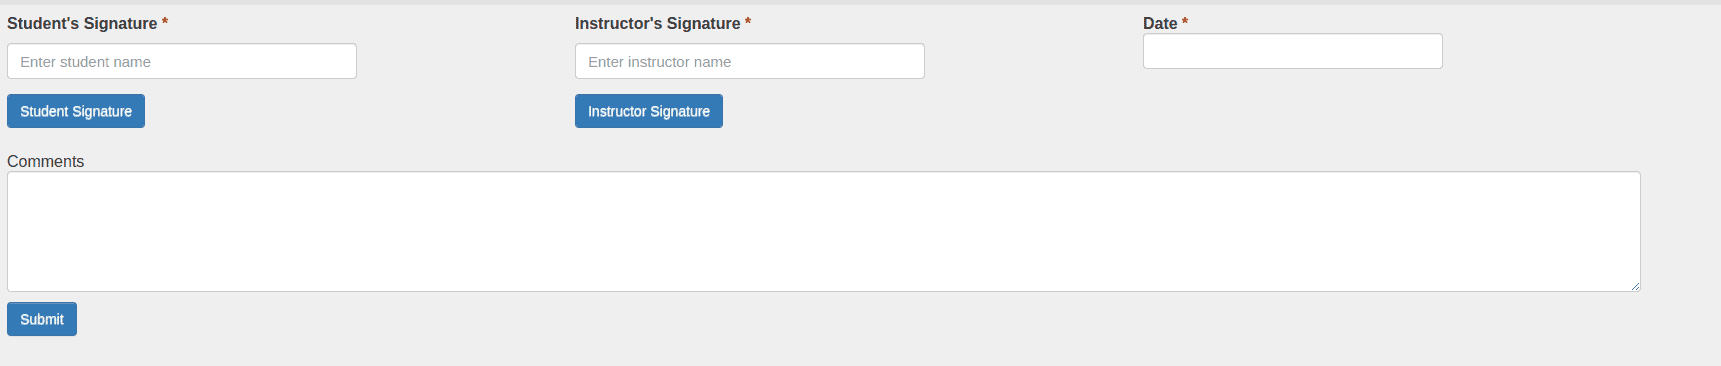The image size is (1721, 366).
Task: Click the bottom-left corner of the Comments box
Action: pos(9,290)
